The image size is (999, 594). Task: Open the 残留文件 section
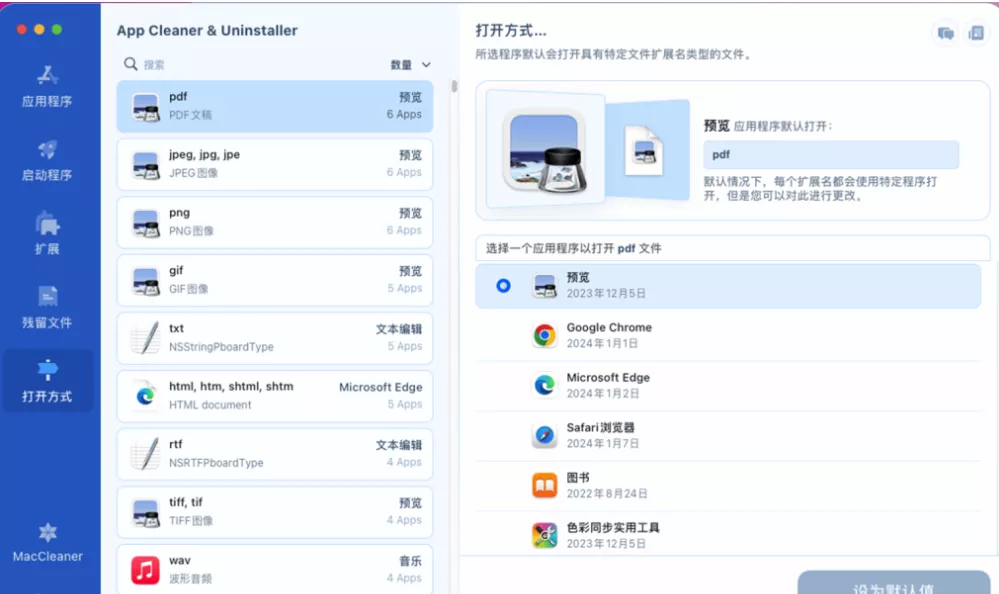point(47,308)
